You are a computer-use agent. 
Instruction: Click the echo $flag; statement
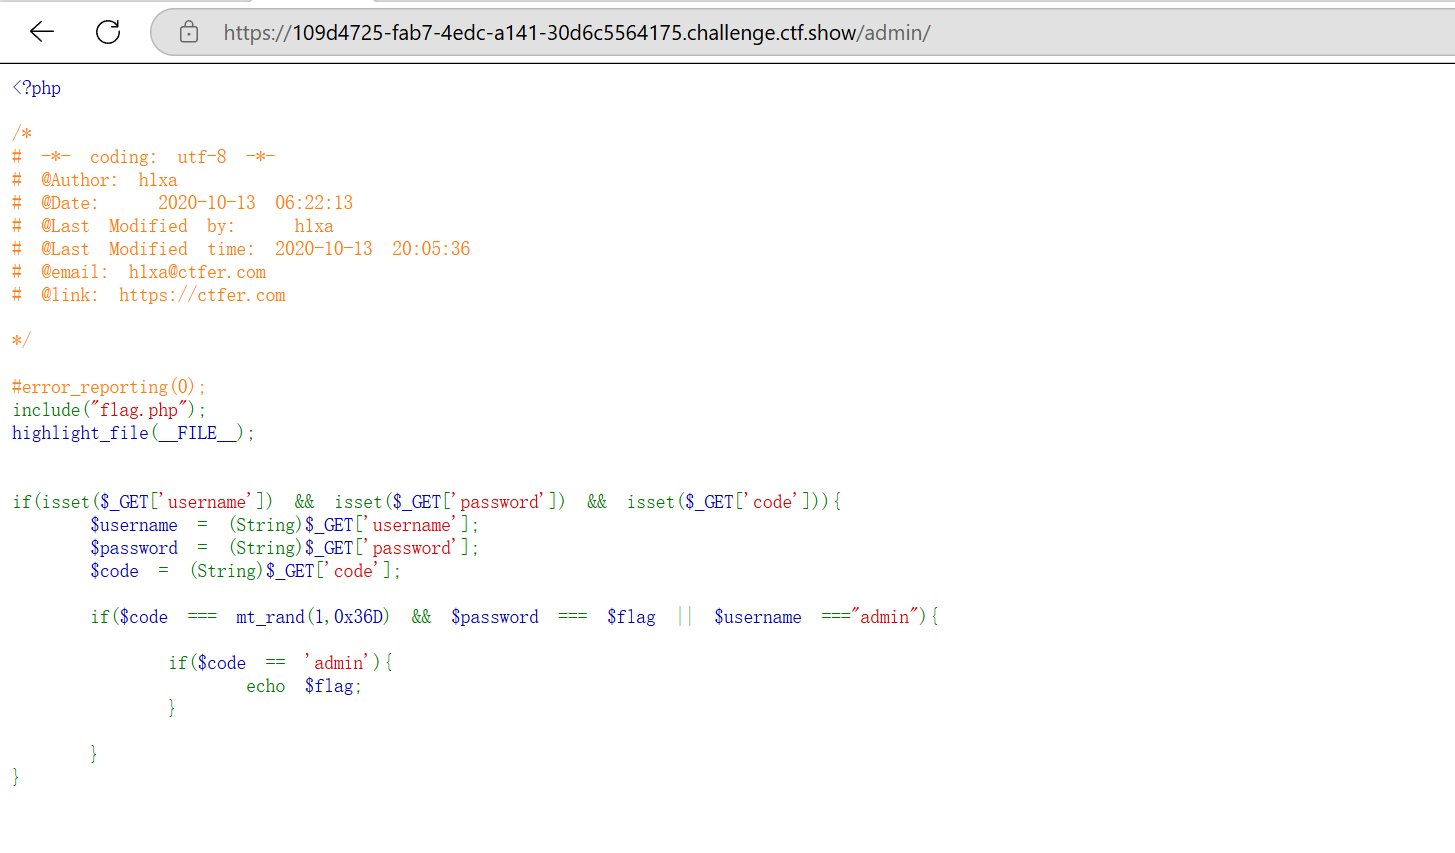click(x=304, y=686)
